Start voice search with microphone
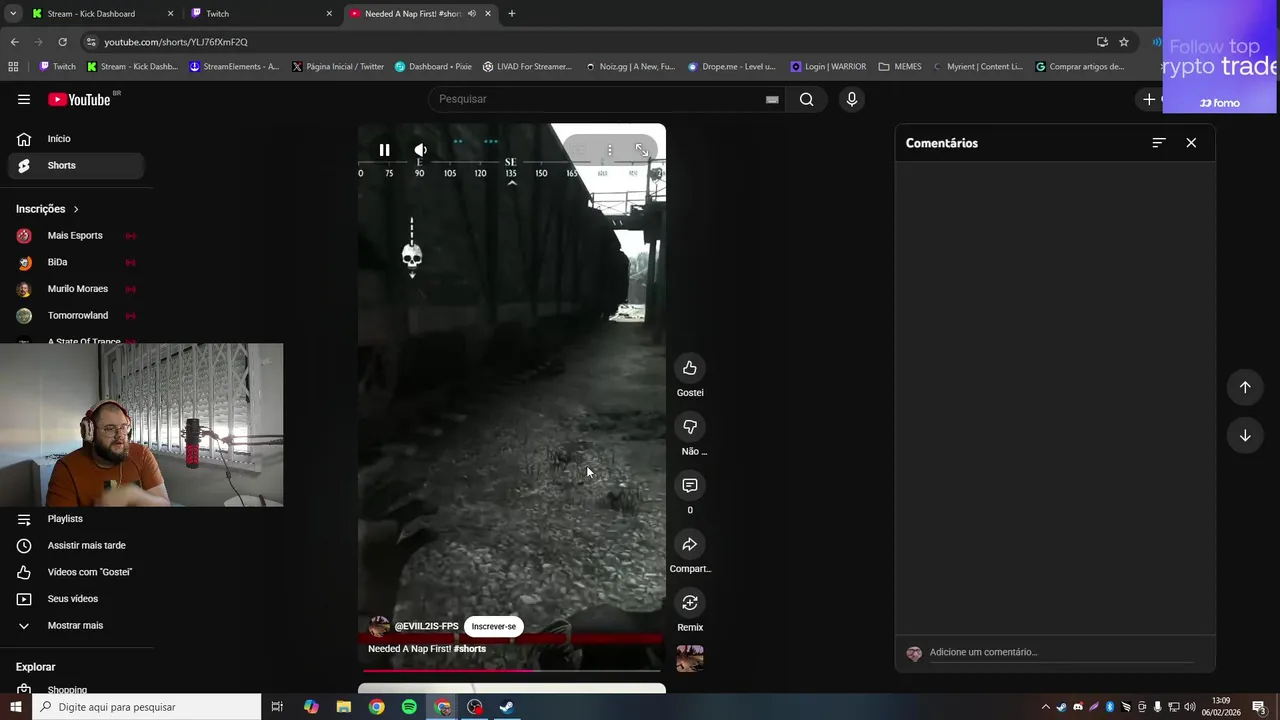Screen dimensions: 1280x720 (x=851, y=99)
